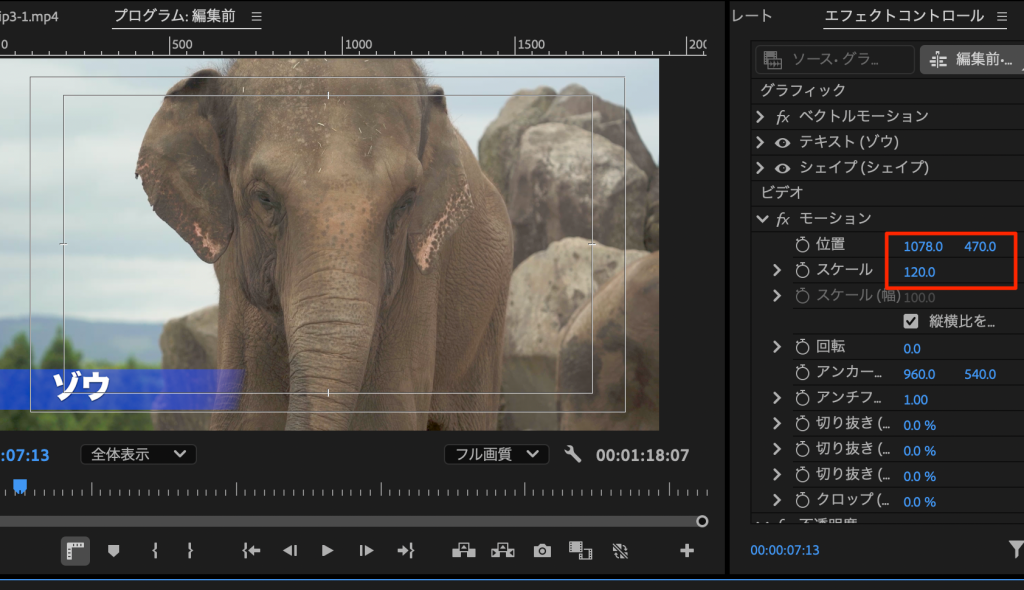Image resolution: width=1024 pixels, height=590 pixels.
Task: Click the Add Marker icon
Action: pyautogui.click(x=113, y=550)
